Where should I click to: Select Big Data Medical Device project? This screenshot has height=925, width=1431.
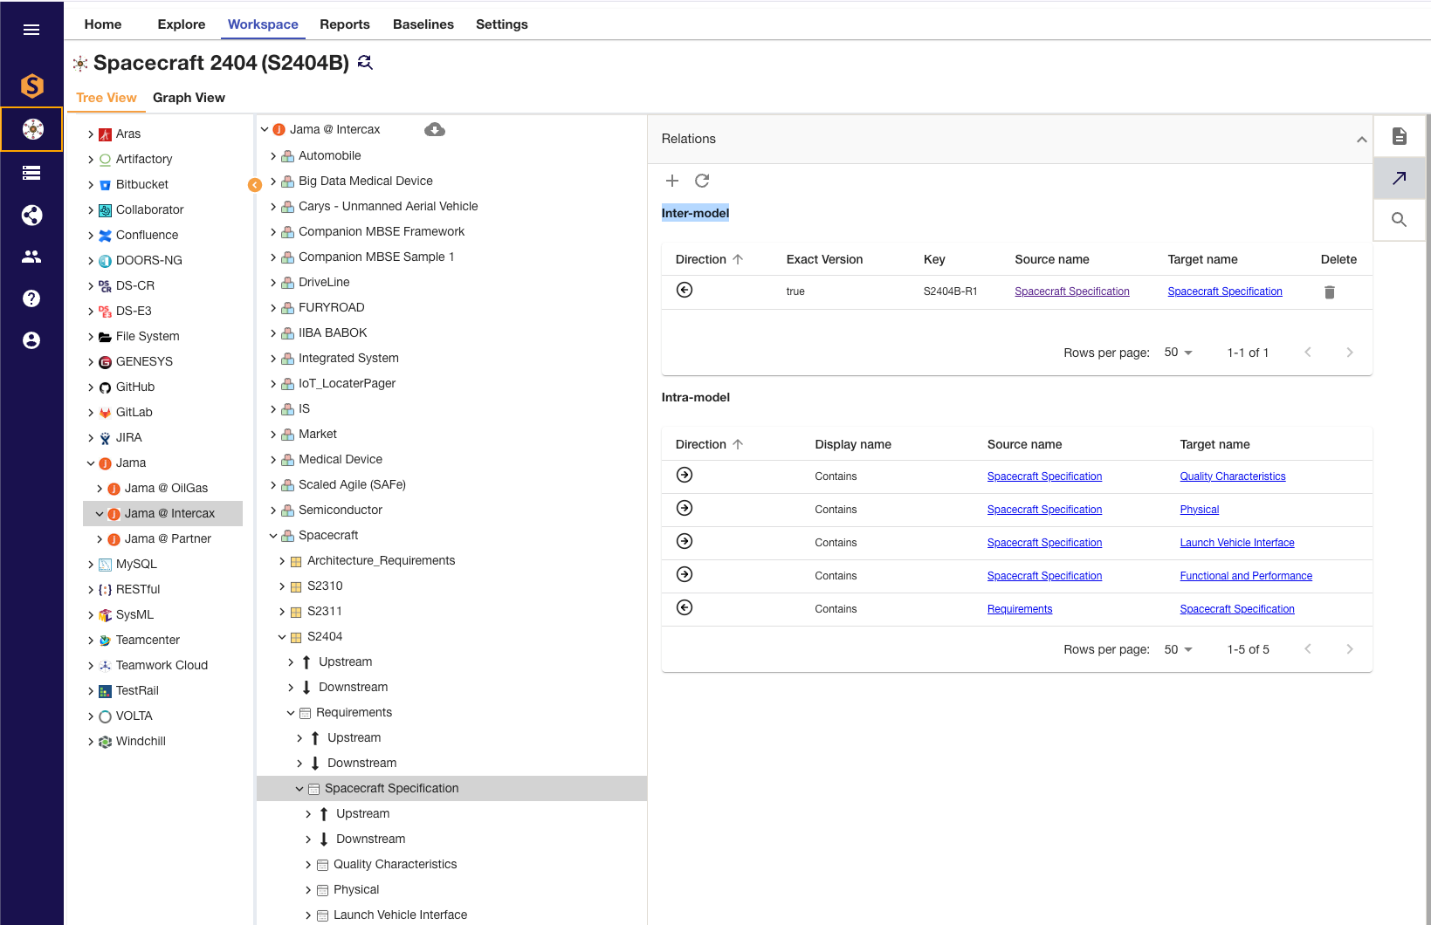[x=365, y=181]
